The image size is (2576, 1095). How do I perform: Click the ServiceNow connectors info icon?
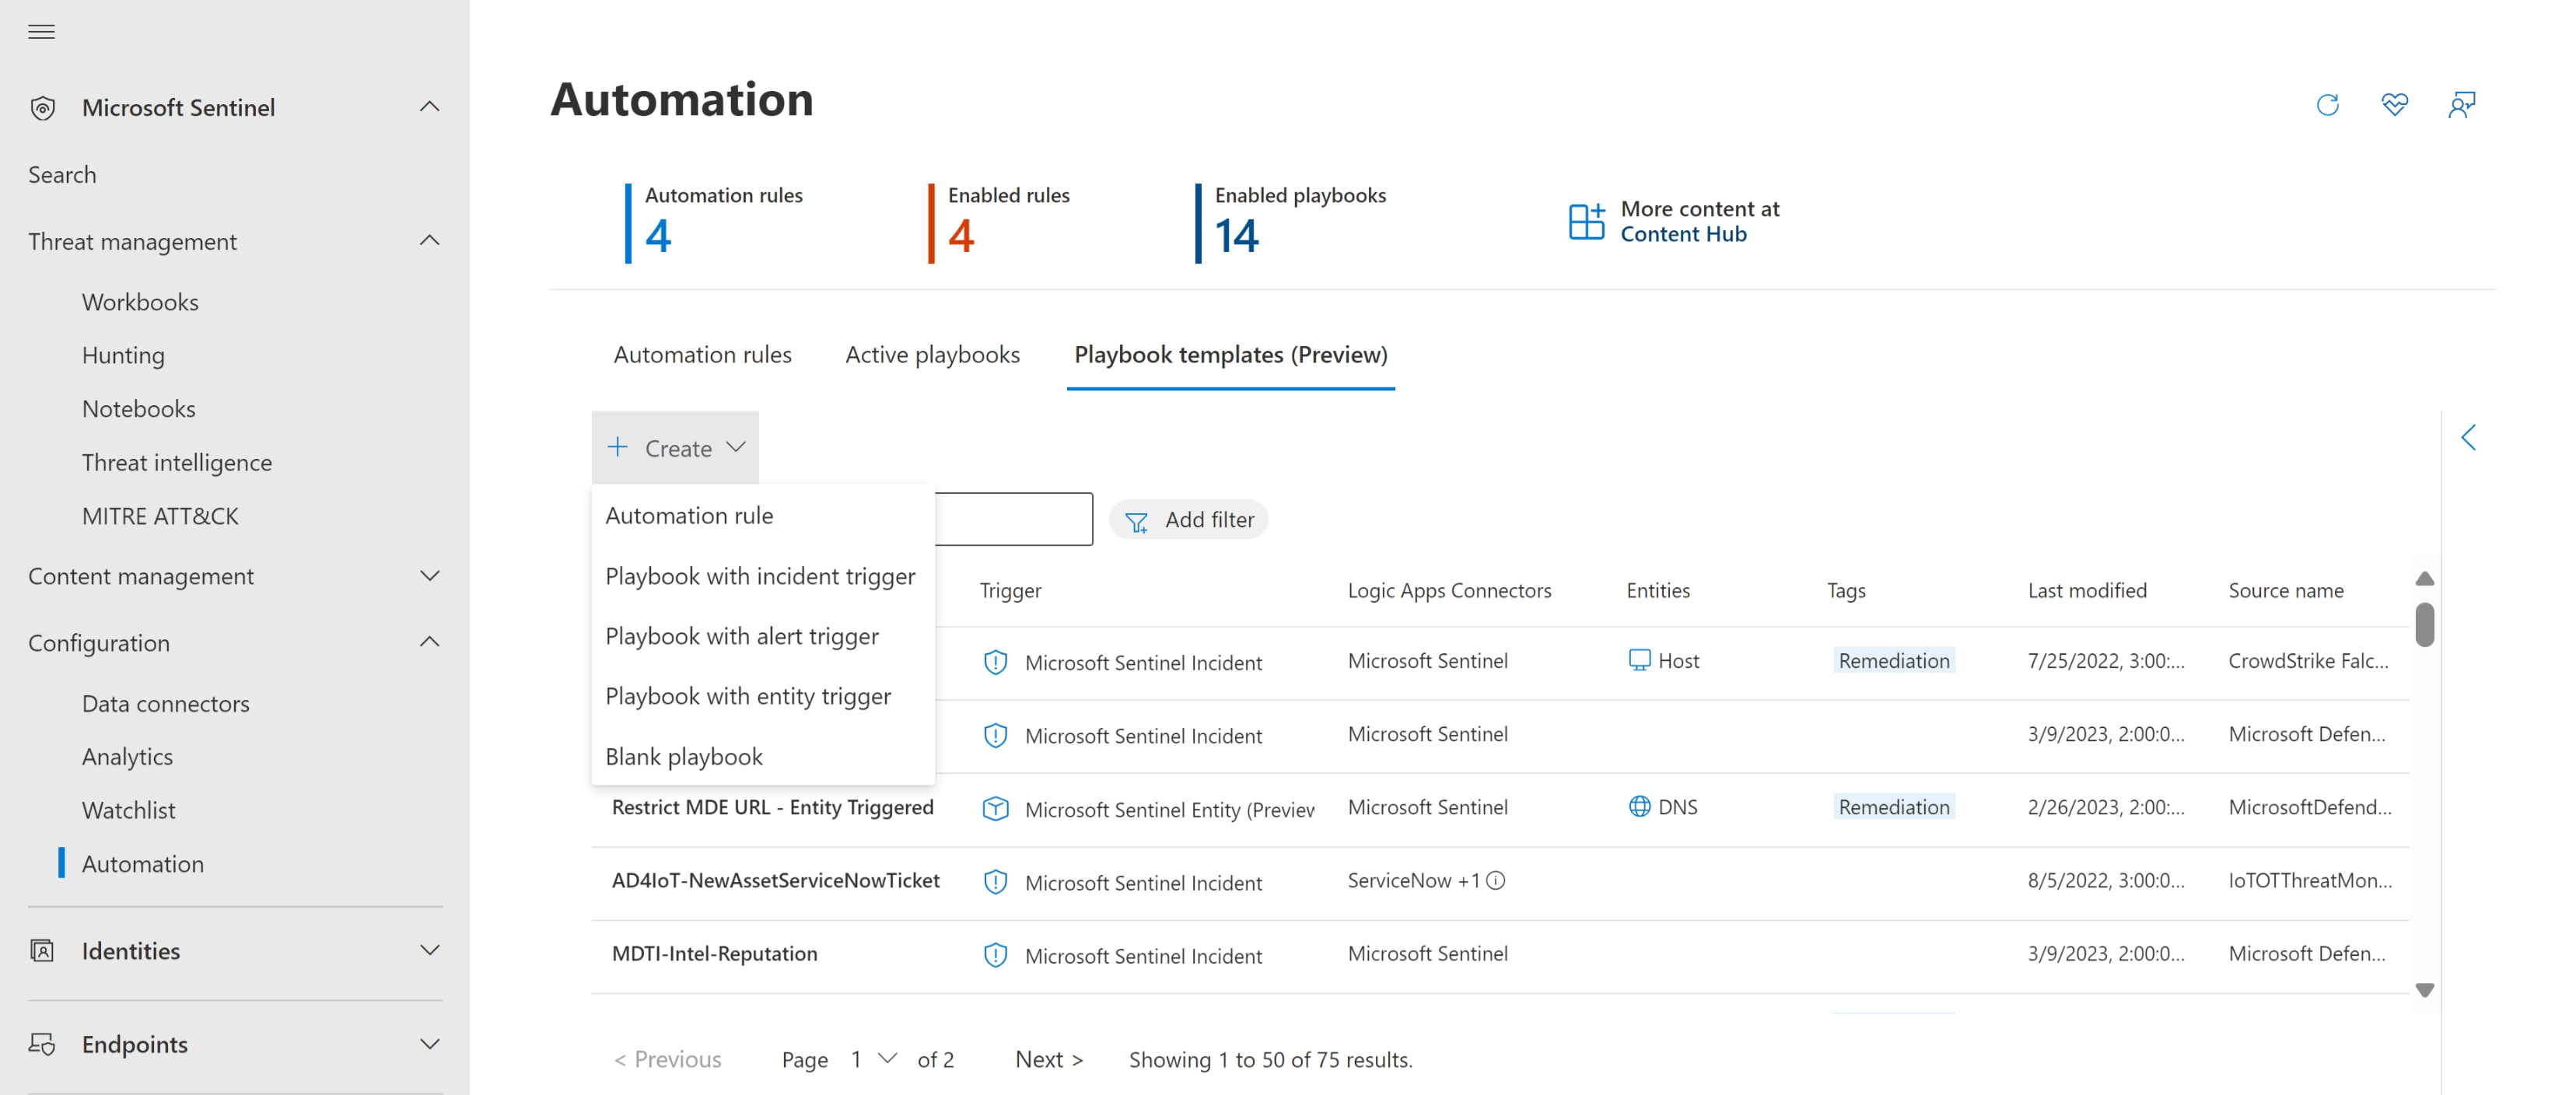[1496, 881]
